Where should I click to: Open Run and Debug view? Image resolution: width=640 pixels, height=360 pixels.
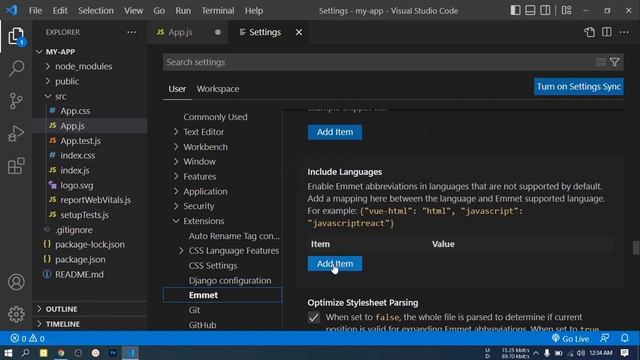pos(16,133)
